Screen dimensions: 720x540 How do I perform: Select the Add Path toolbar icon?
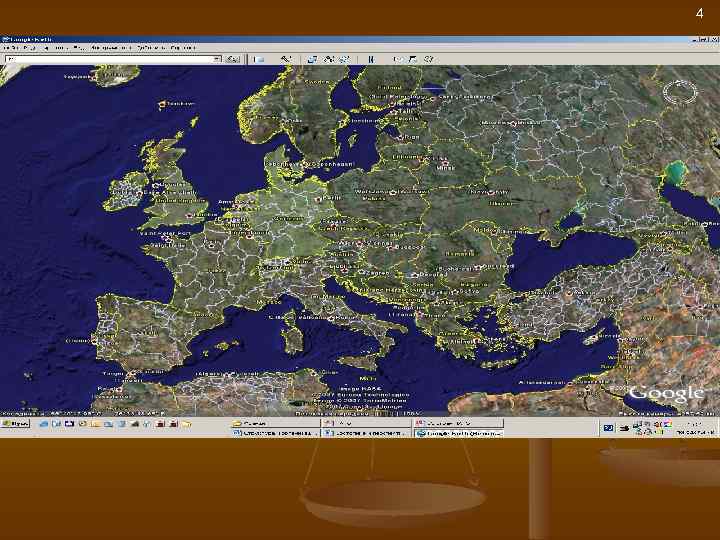(x=329, y=59)
